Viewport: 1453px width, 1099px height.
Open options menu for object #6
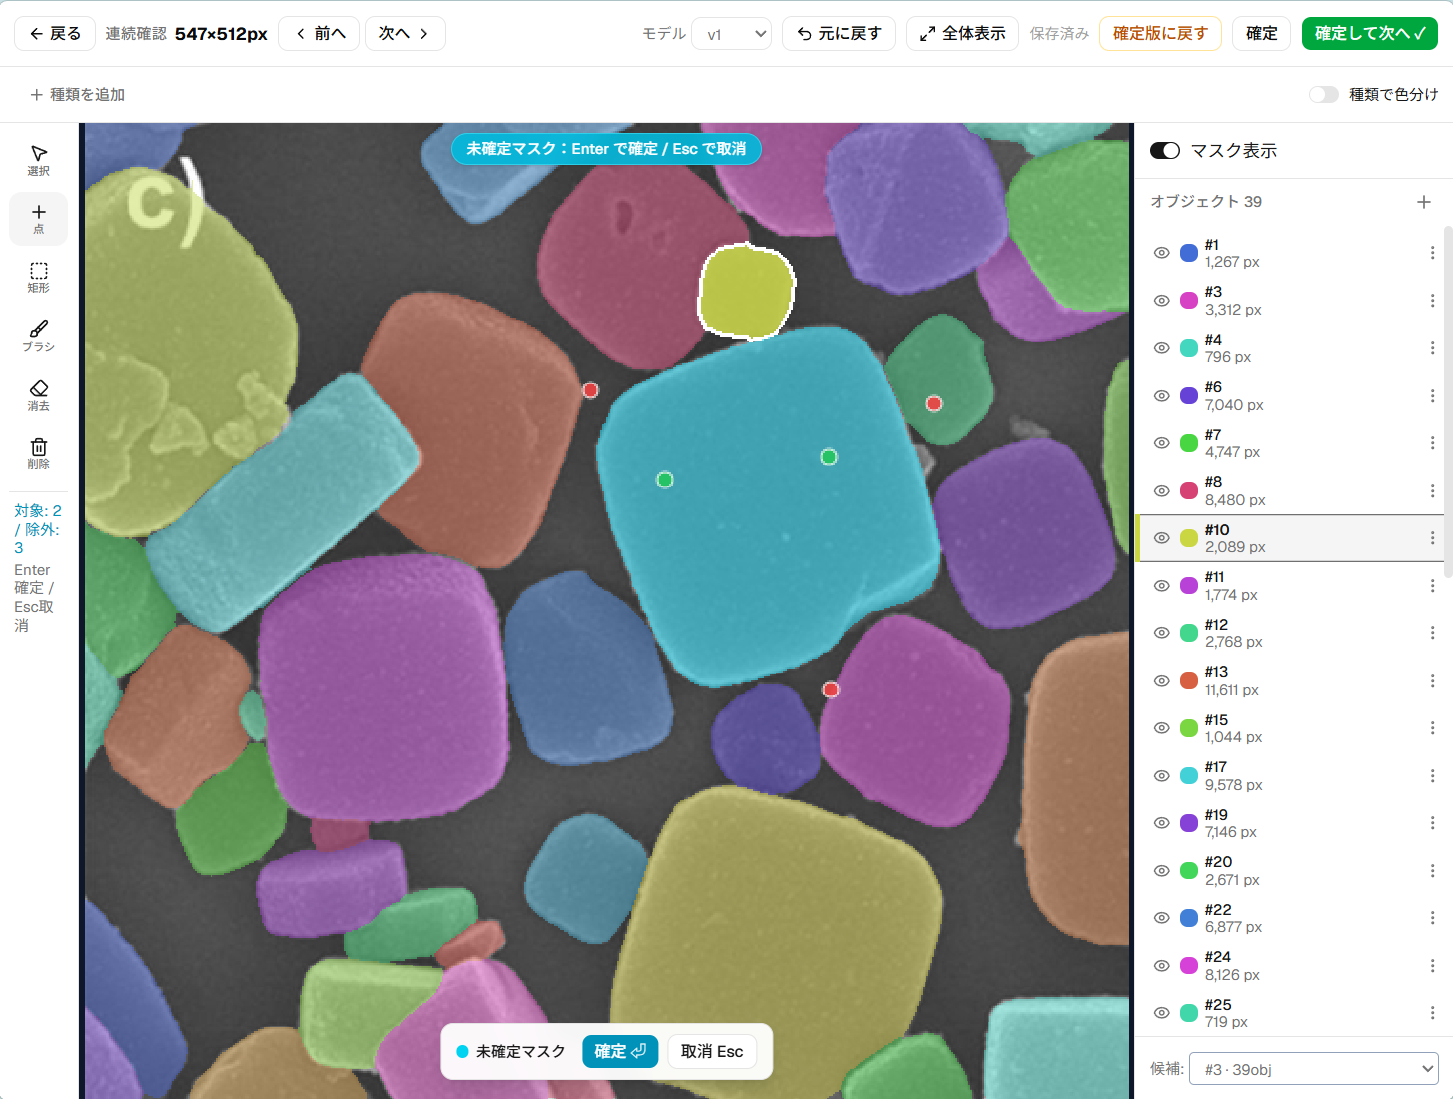pos(1432,396)
